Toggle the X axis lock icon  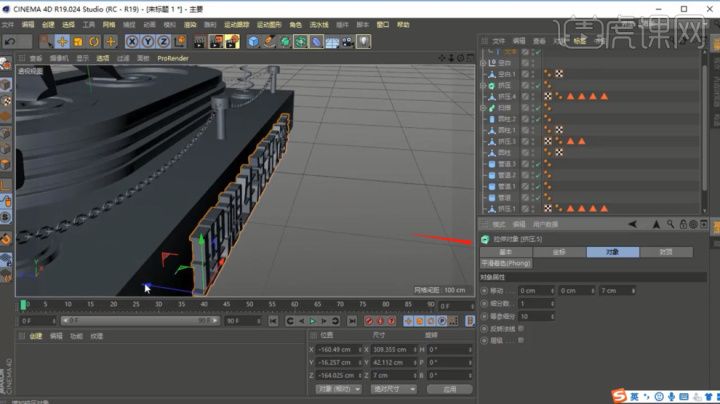coord(133,41)
